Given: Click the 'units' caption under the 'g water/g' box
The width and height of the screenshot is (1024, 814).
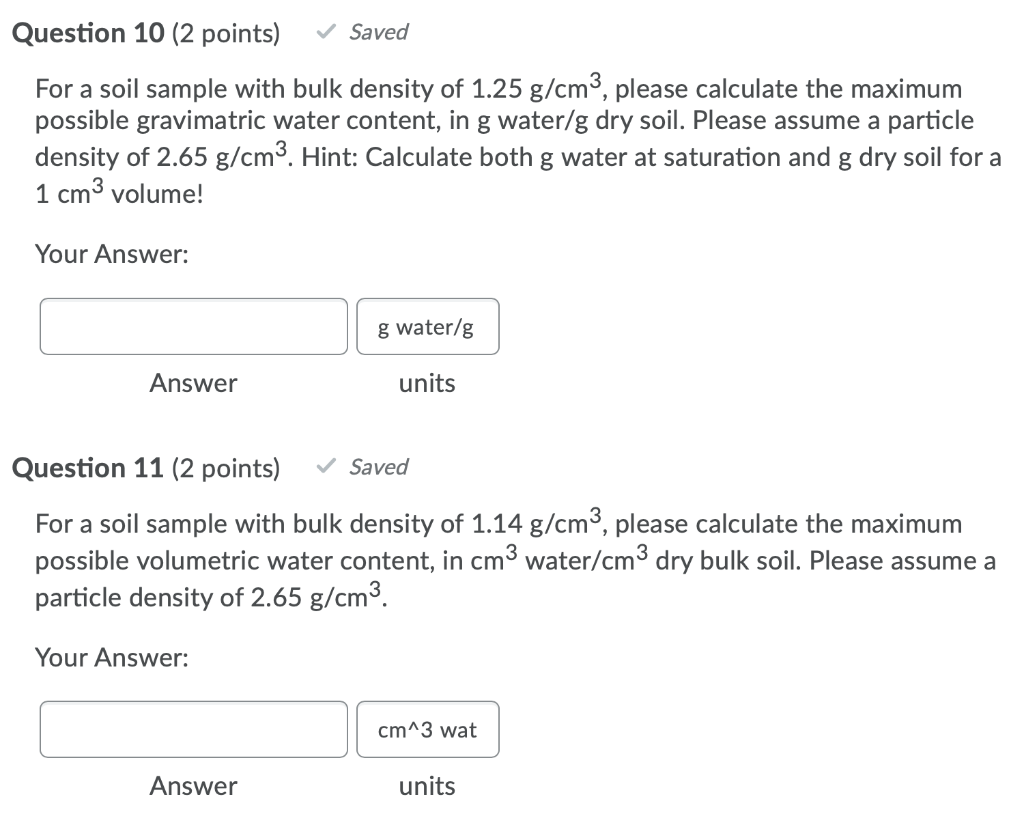Looking at the screenshot, I should tap(427, 383).
